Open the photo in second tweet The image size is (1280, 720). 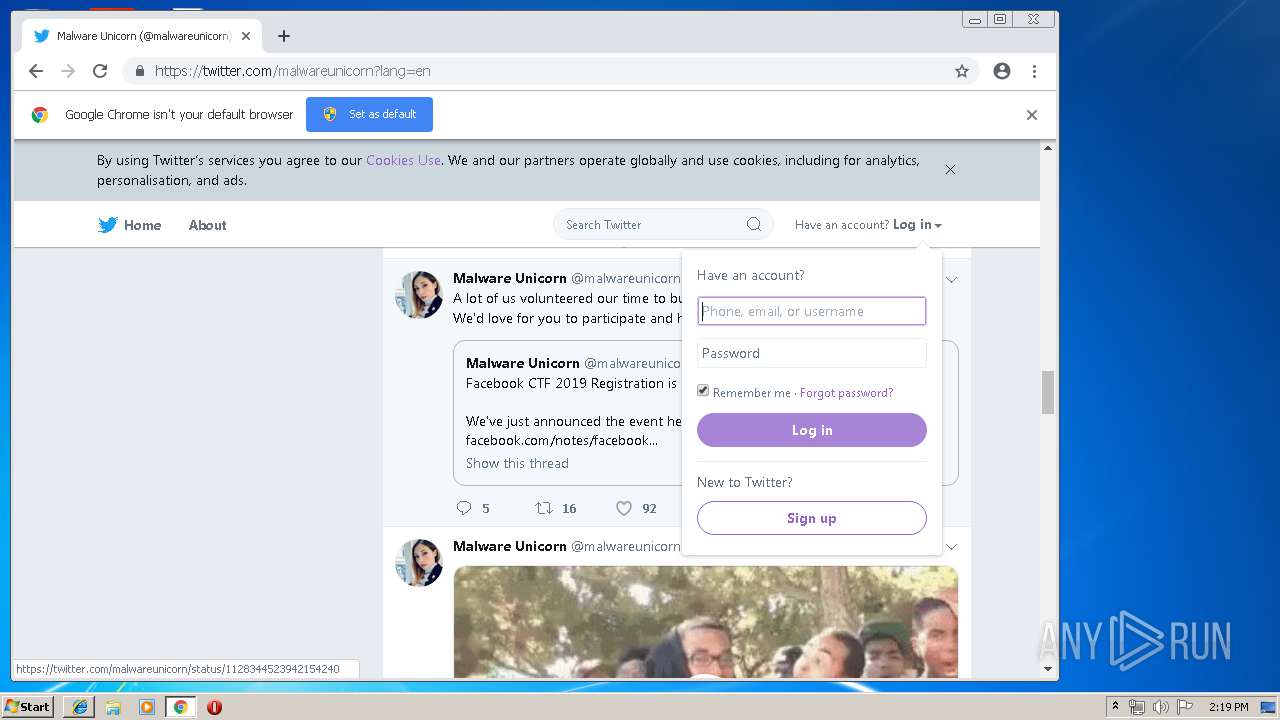[x=706, y=622]
